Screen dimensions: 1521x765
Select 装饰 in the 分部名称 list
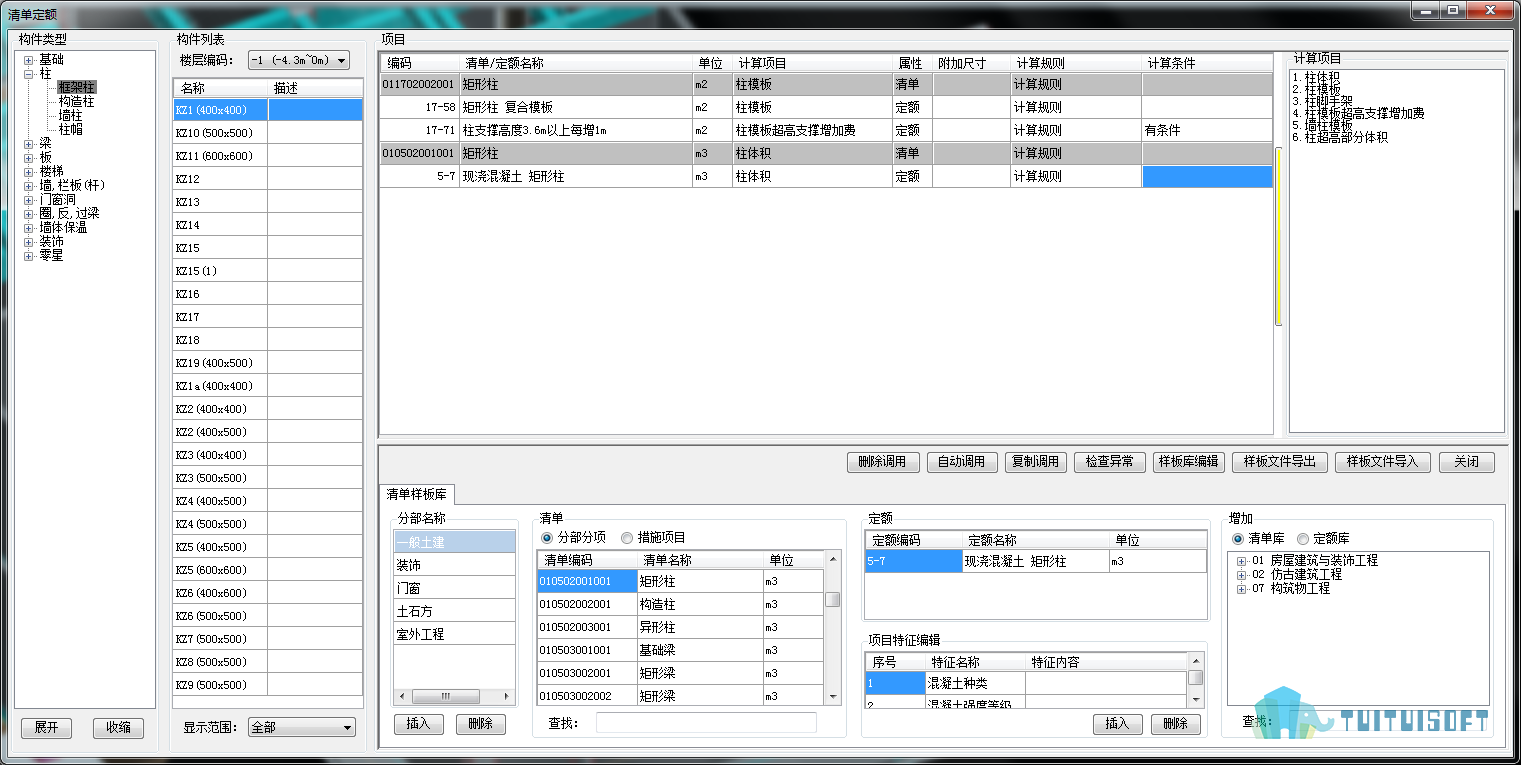pos(455,565)
